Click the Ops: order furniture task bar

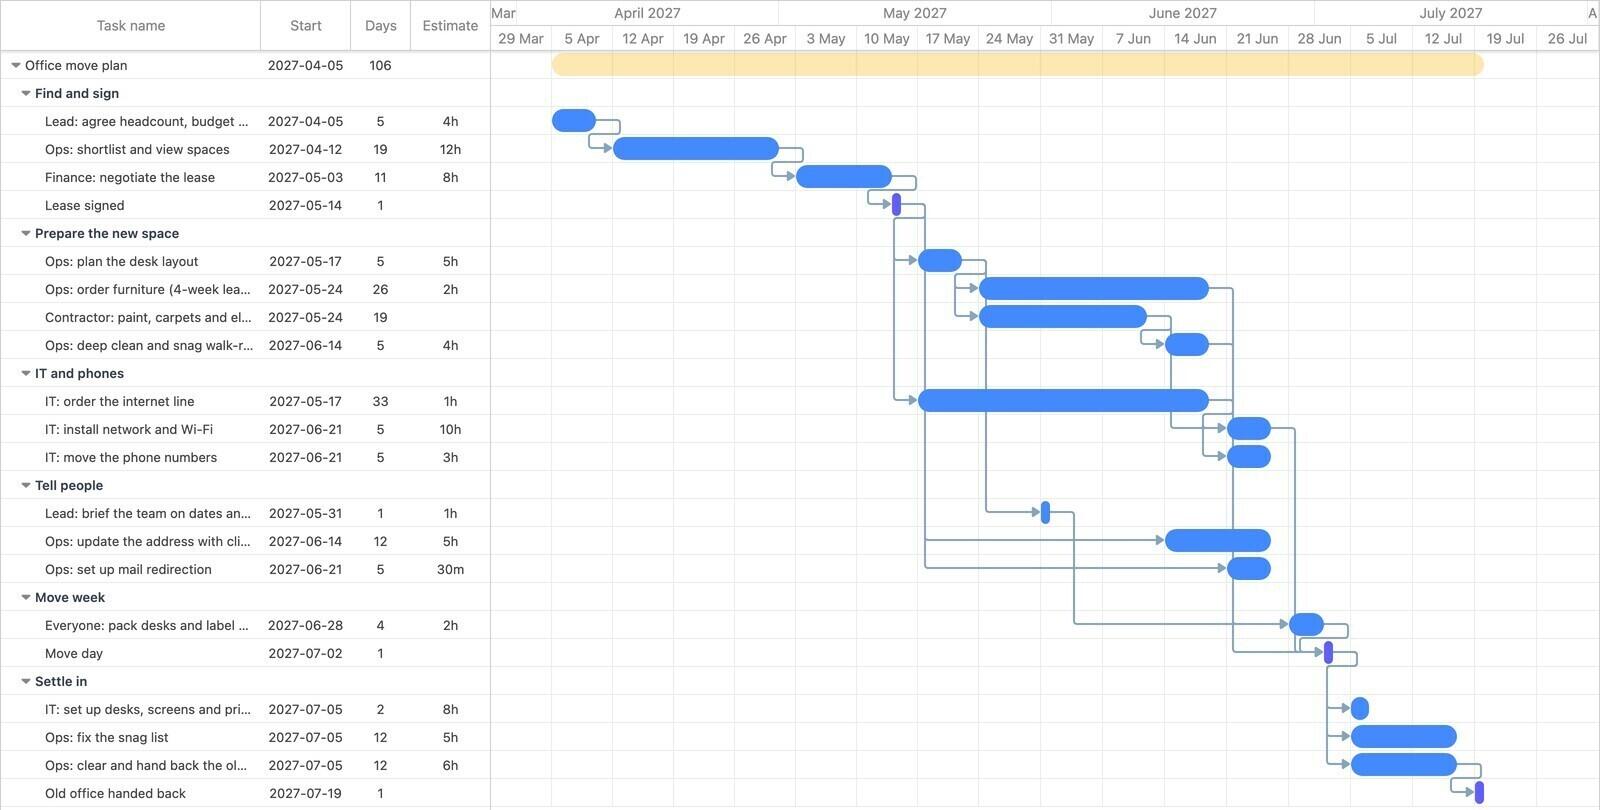coord(1094,289)
